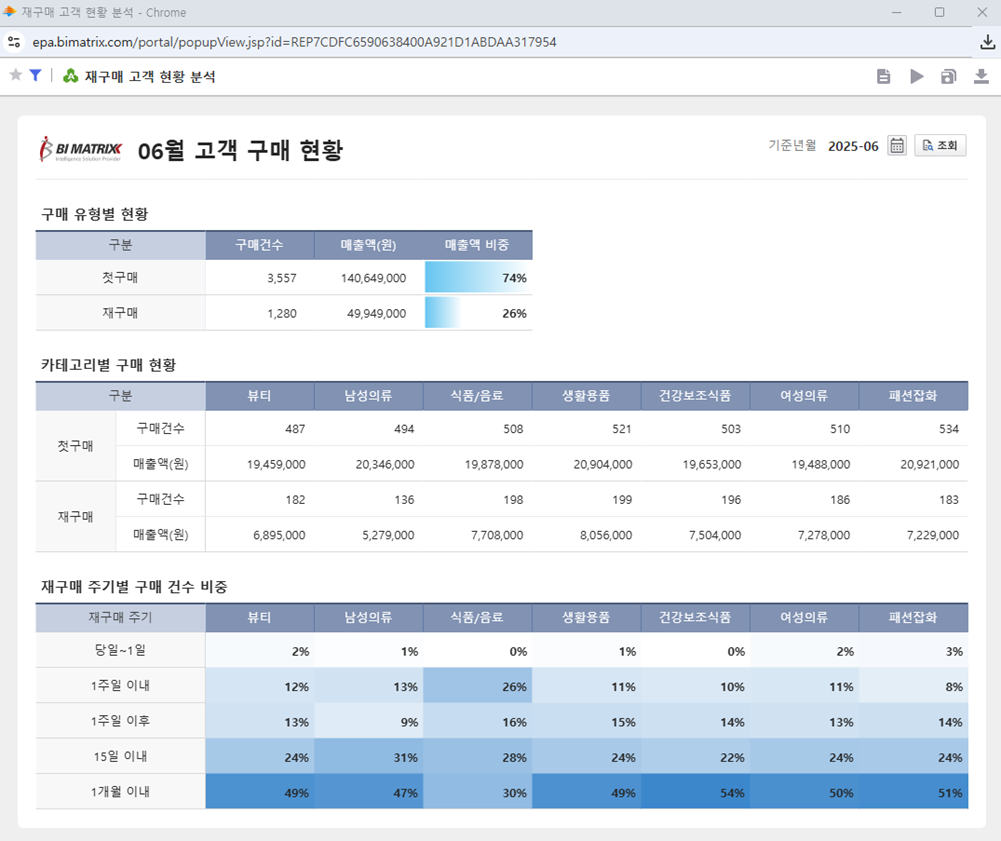Click the download icon in report toolbar
Image resolution: width=1001 pixels, height=841 pixels.
point(981,77)
